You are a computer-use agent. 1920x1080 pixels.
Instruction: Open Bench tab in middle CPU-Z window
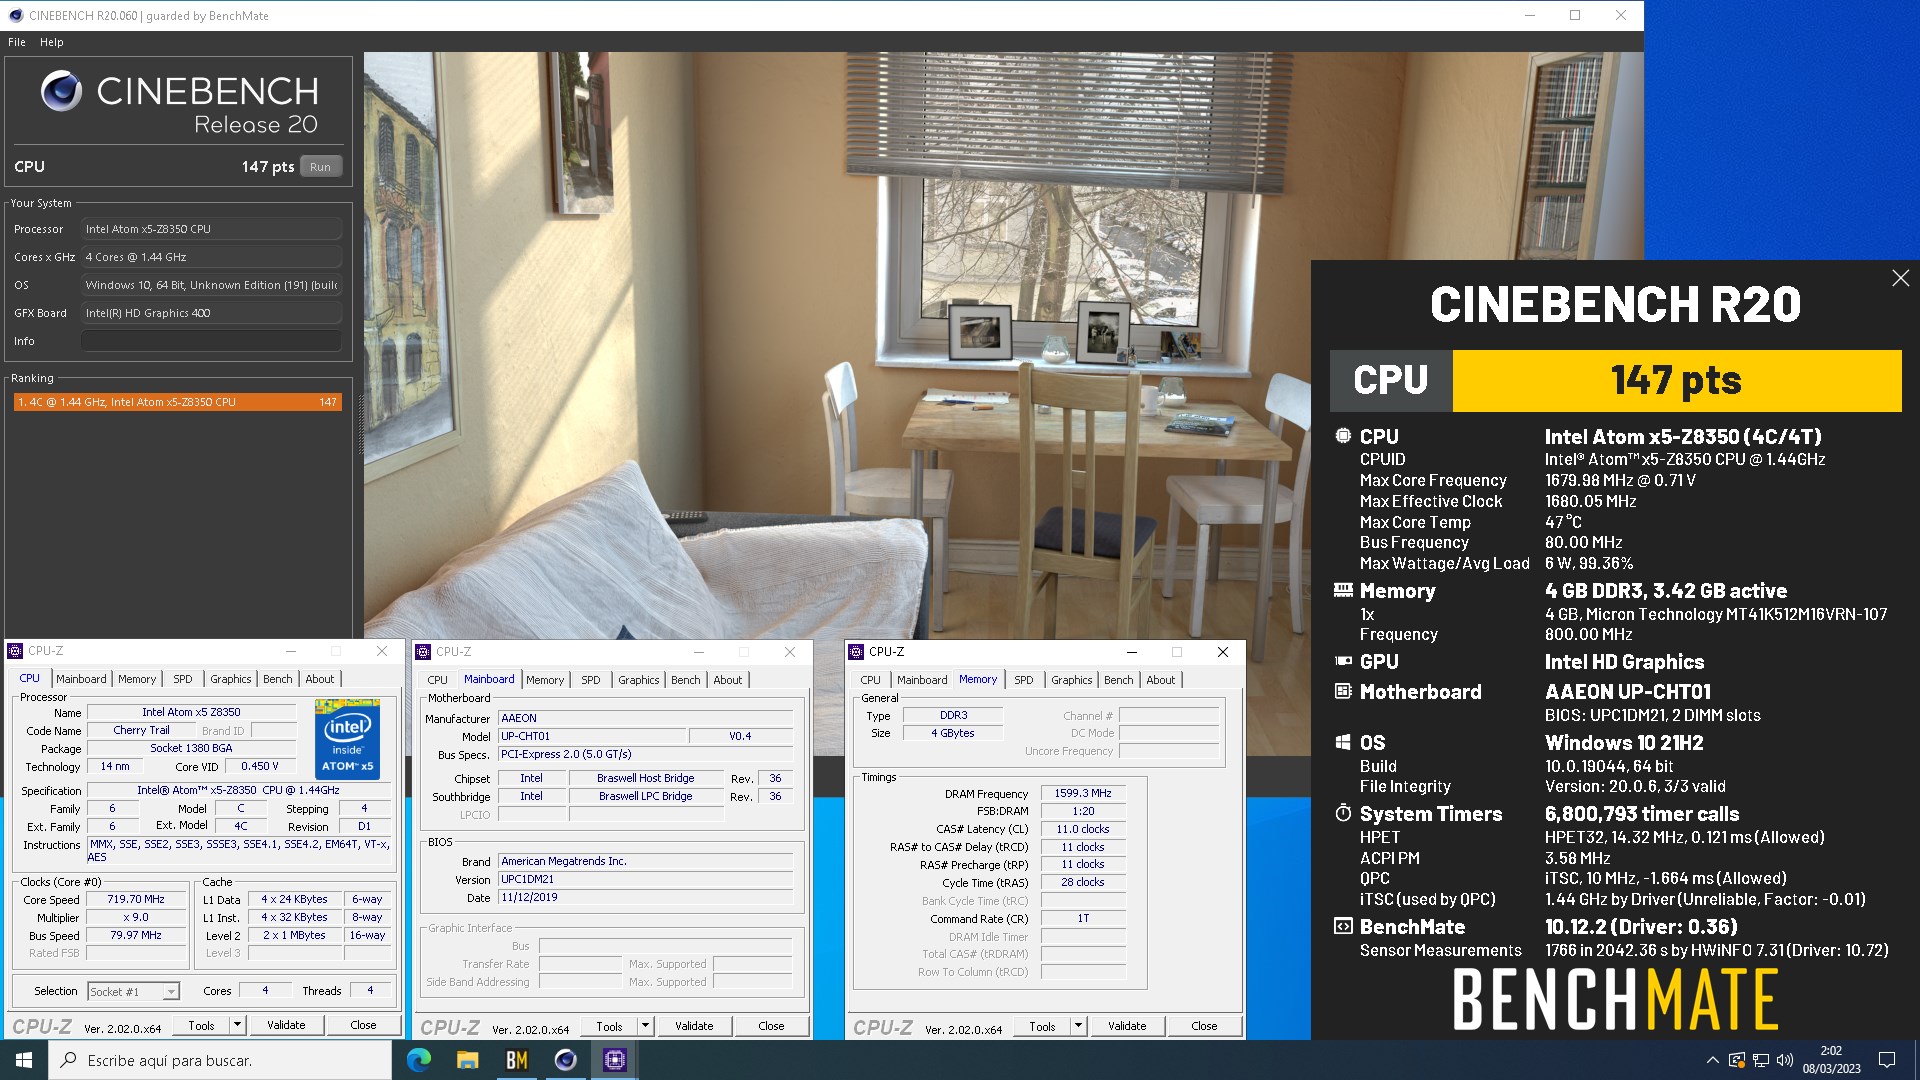click(x=686, y=680)
